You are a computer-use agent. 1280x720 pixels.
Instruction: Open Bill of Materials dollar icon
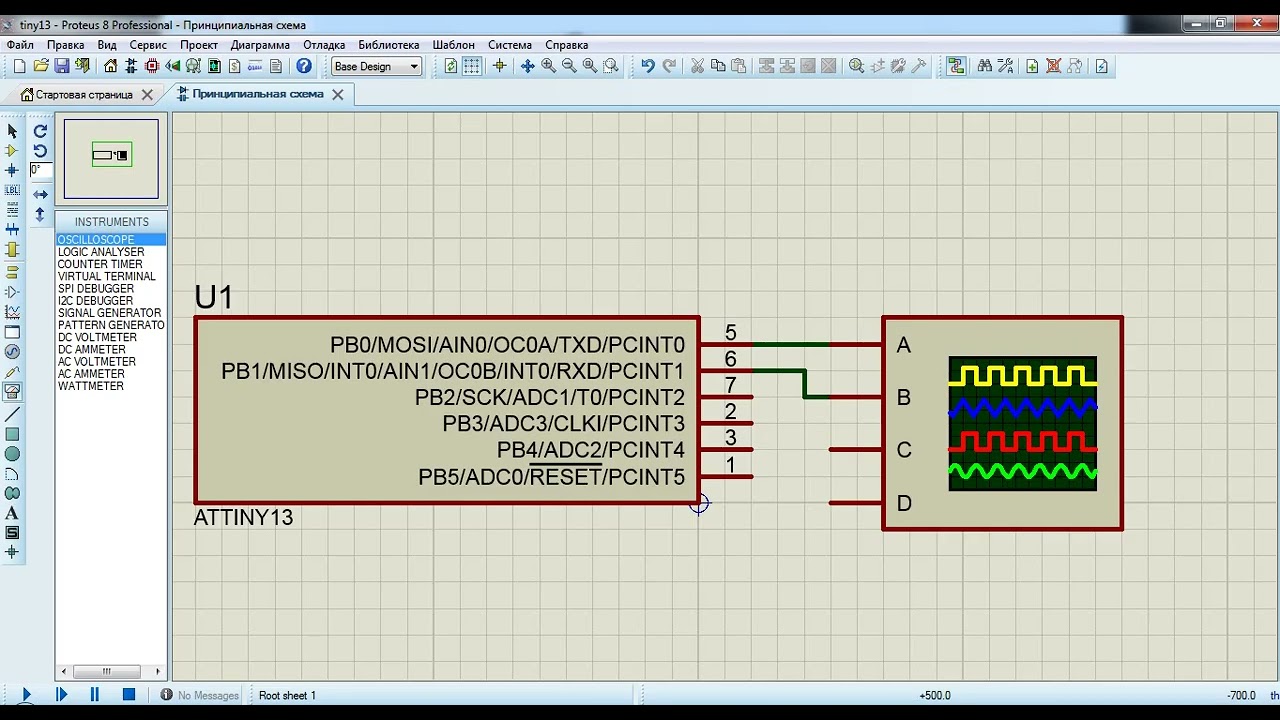pos(235,66)
